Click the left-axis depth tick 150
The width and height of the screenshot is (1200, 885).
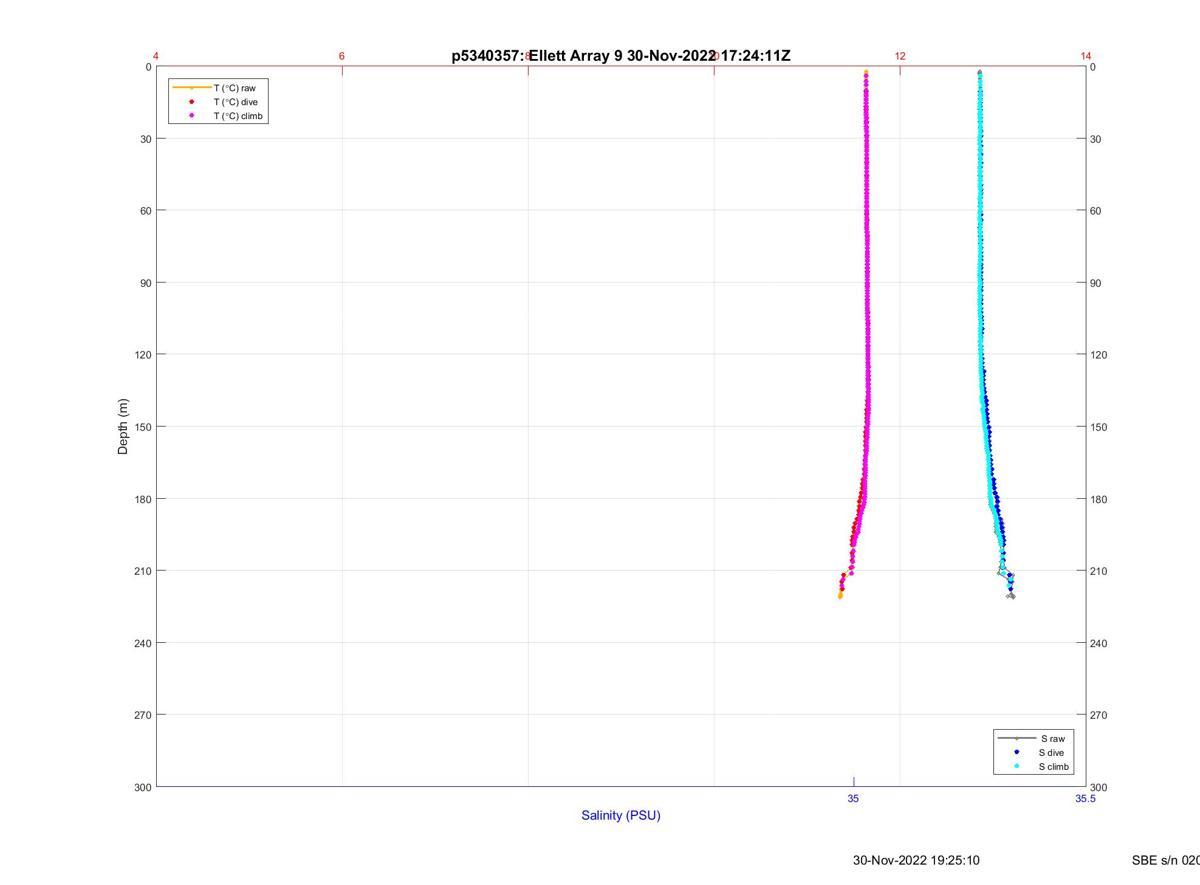click(x=143, y=427)
